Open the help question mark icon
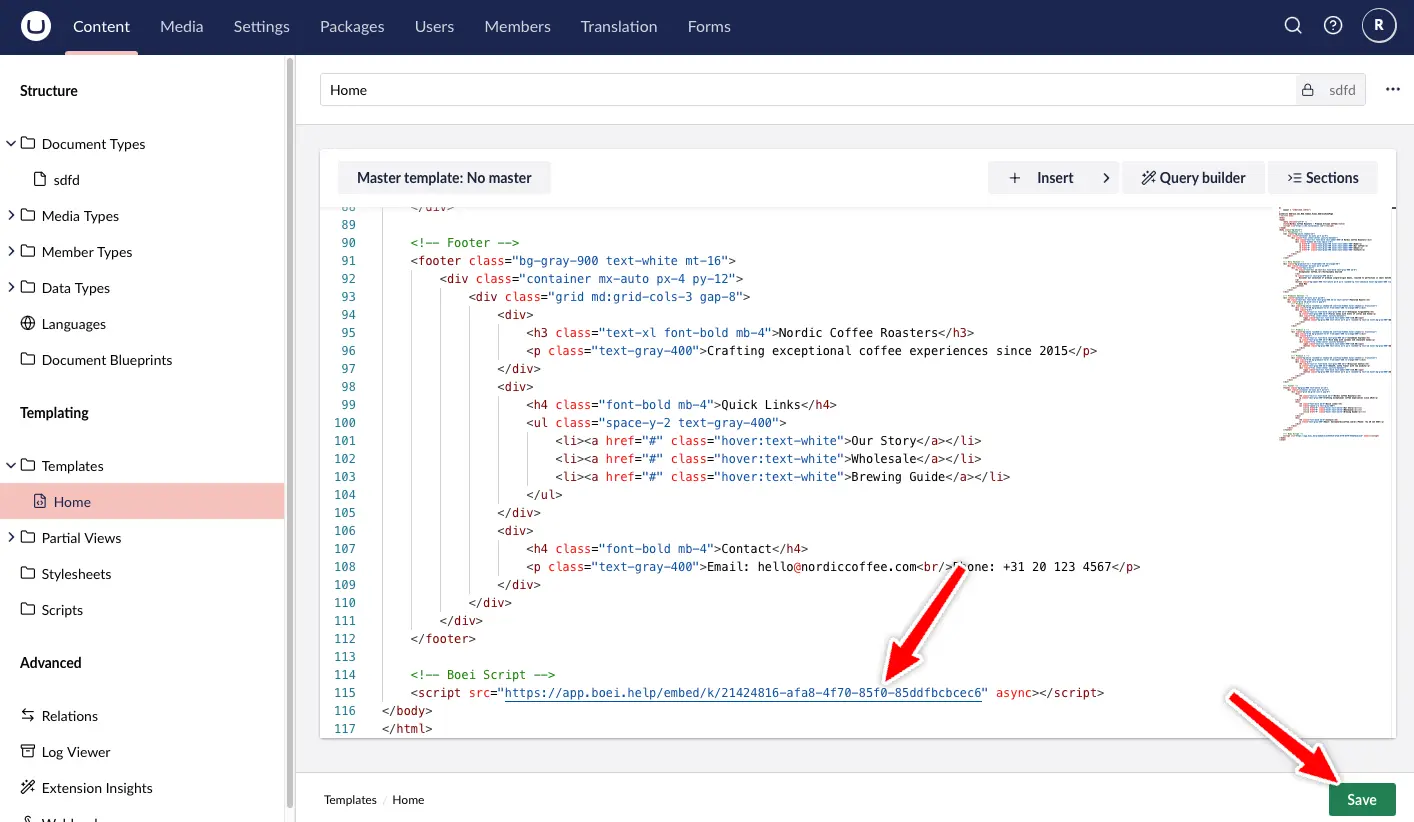 pyautogui.click(x=1332, y=27)
